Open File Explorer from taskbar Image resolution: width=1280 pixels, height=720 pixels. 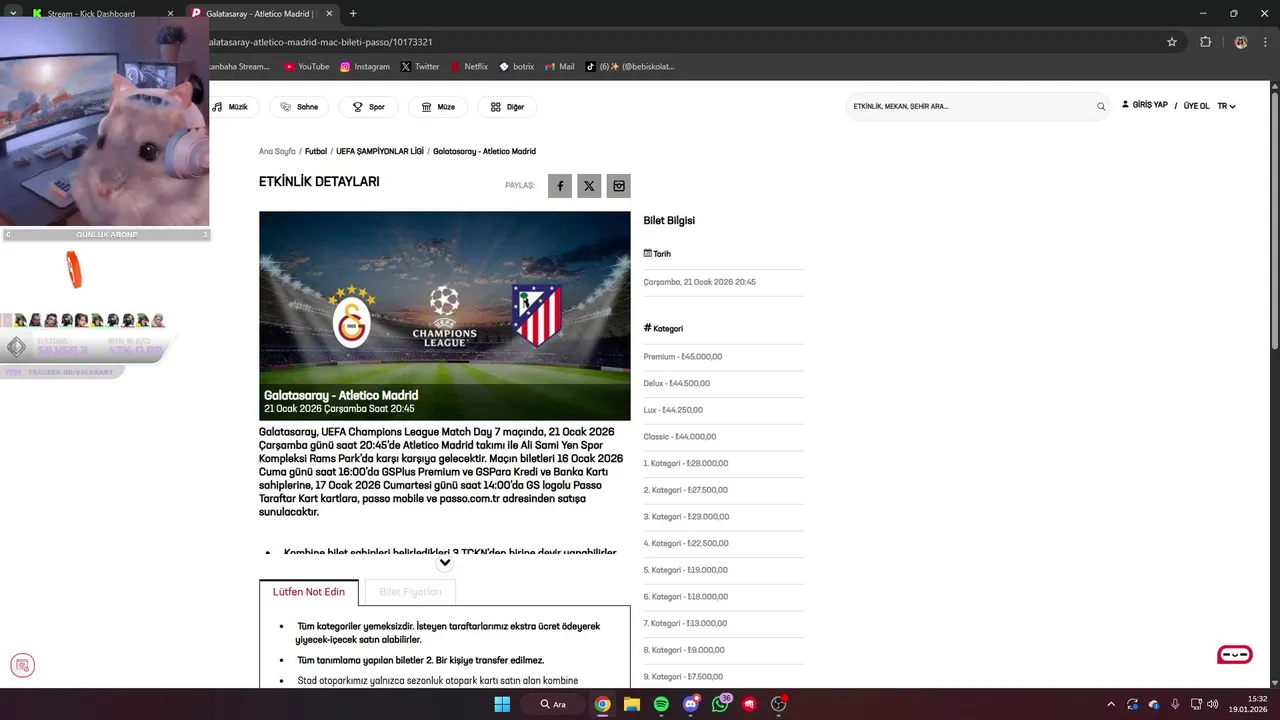[632, 704]
